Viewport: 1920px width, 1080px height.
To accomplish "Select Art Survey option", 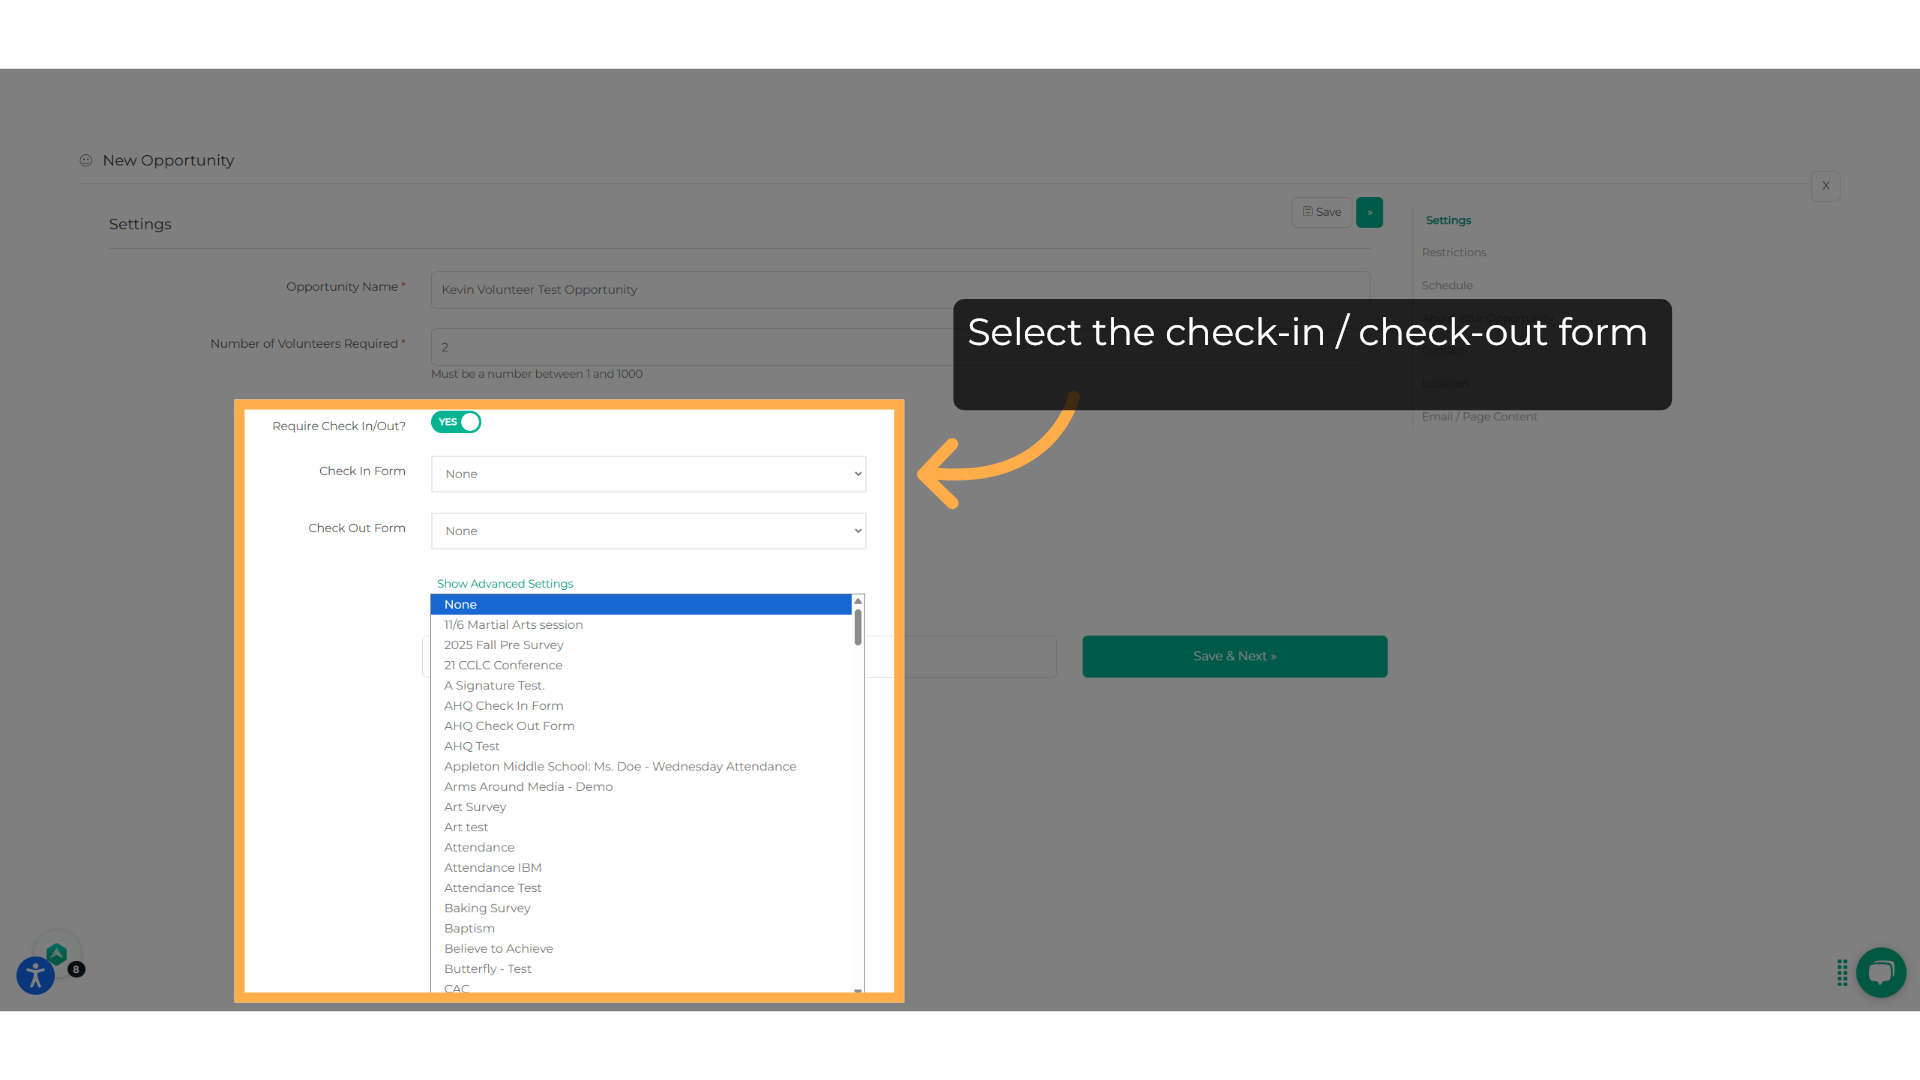I will click(641, 807).
